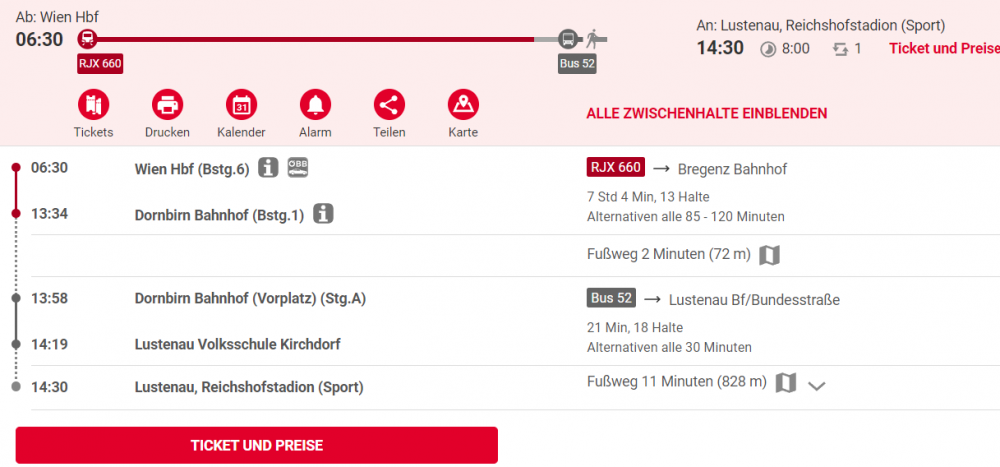Print the connection via Drucken icon
This screenshot has height=467, width=1000.
tap(167, 105)
